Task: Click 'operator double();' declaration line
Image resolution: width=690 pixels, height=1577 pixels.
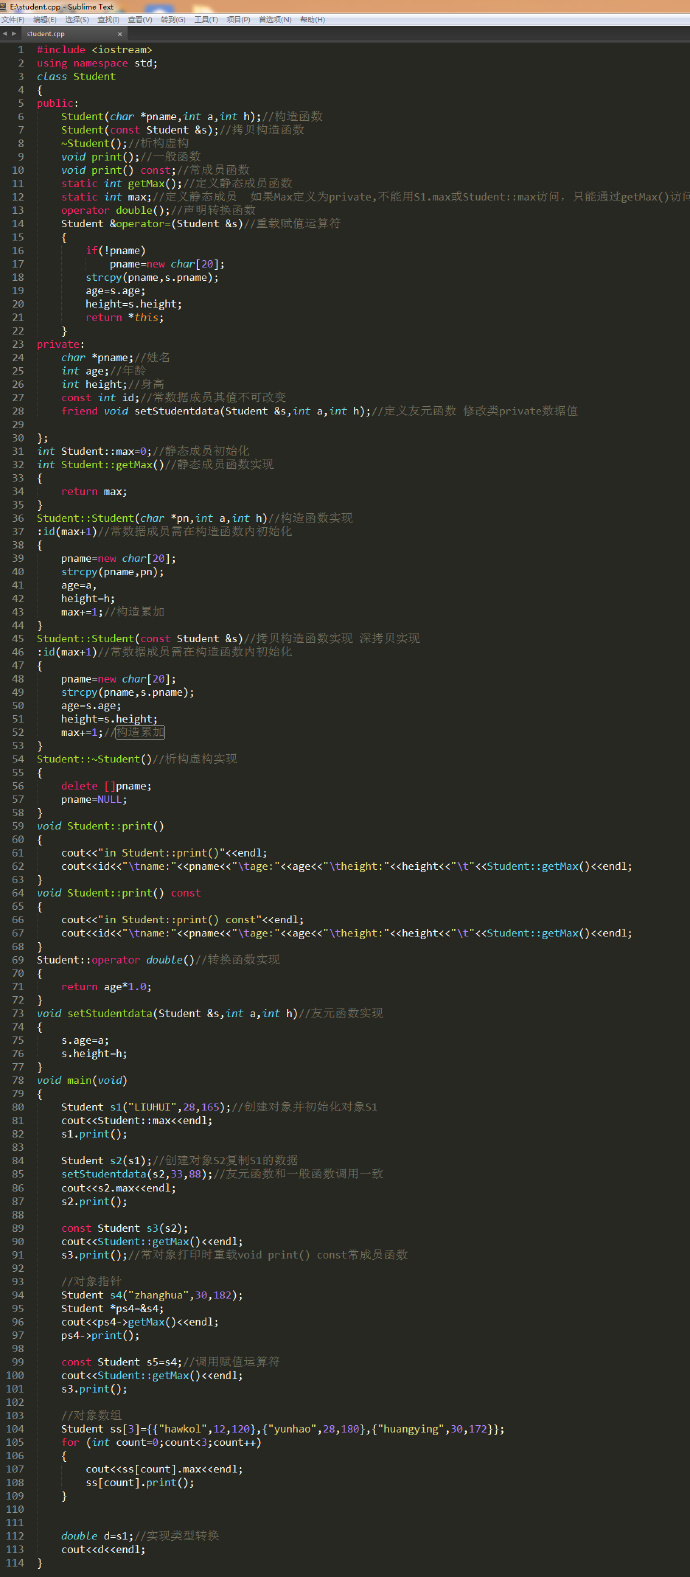Action: click(116, 210)
